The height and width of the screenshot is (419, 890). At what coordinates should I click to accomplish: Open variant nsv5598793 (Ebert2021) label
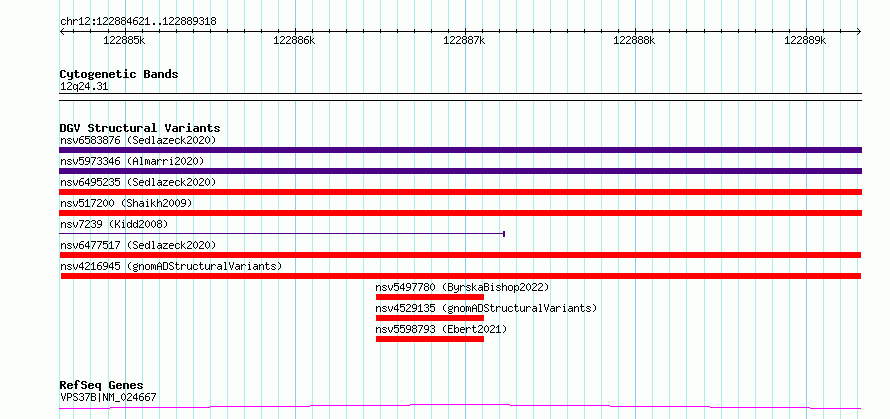[441, 329]
